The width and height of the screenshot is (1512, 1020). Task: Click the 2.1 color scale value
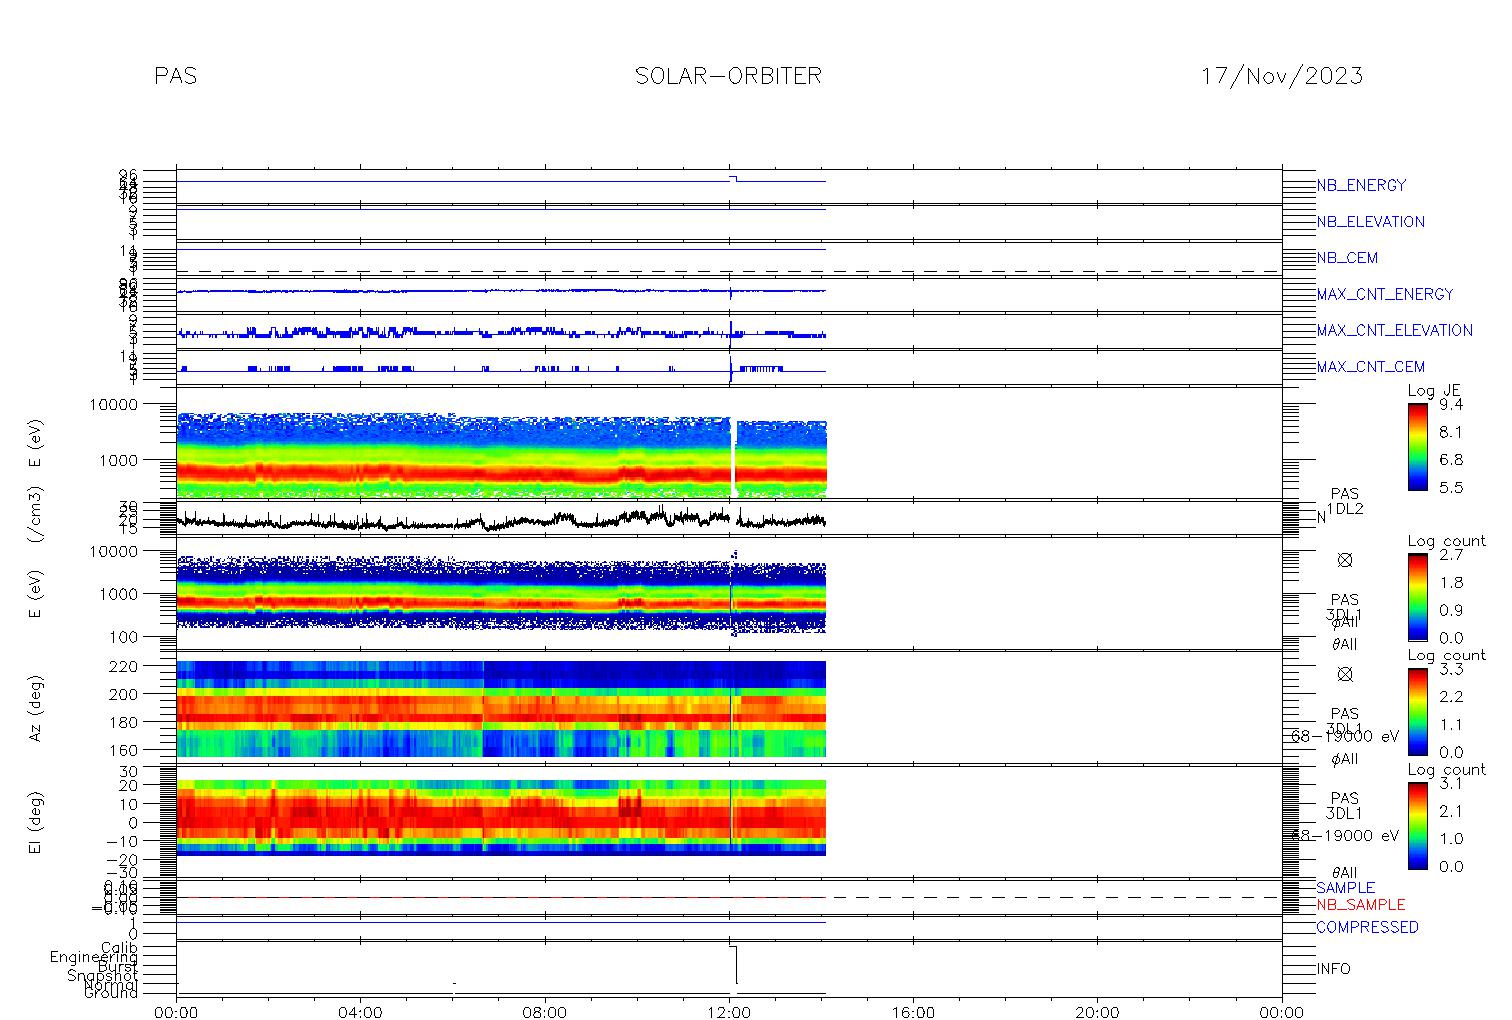point(1451,811)
